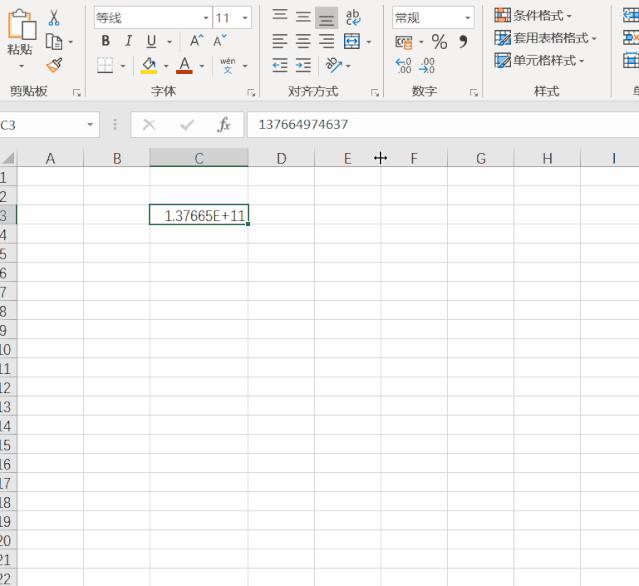
Task: Open 条件格式 conditional formatting menu
Action: click(x=533, y=15)
